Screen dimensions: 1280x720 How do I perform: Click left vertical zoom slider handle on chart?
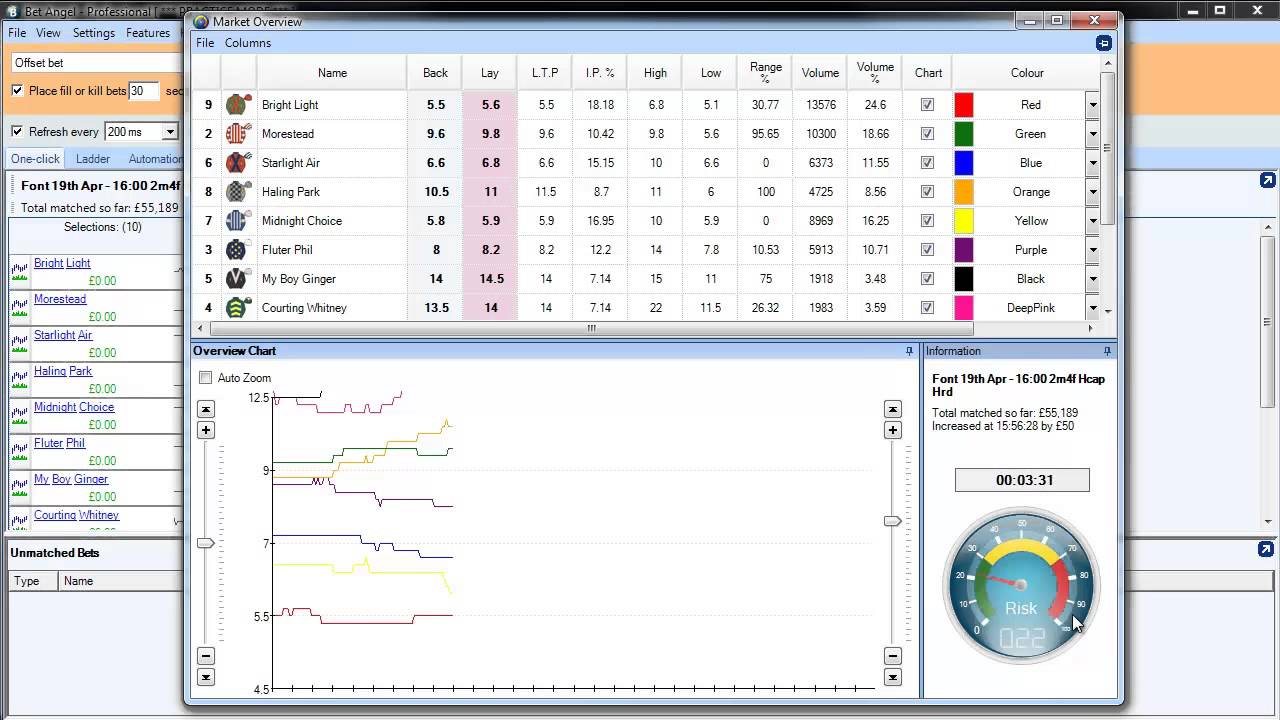tap(206, 543)
